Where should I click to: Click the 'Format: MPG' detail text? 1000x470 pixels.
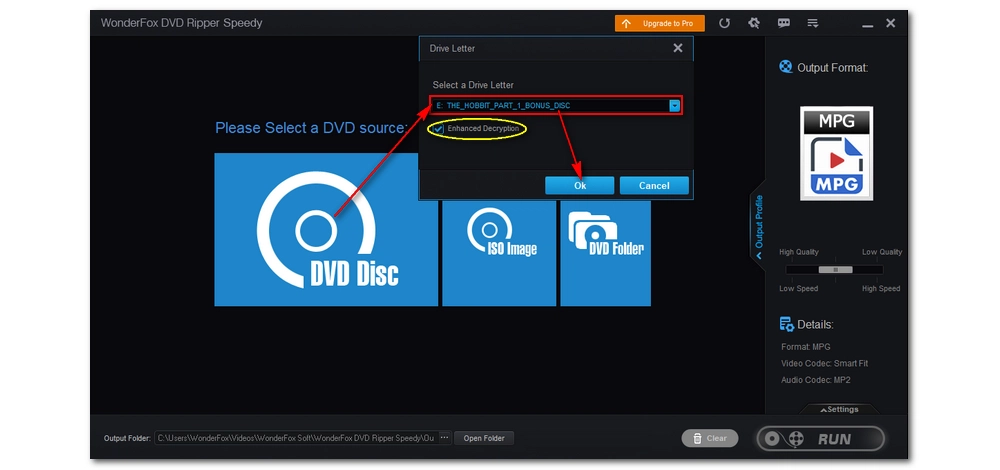(805, 347)
